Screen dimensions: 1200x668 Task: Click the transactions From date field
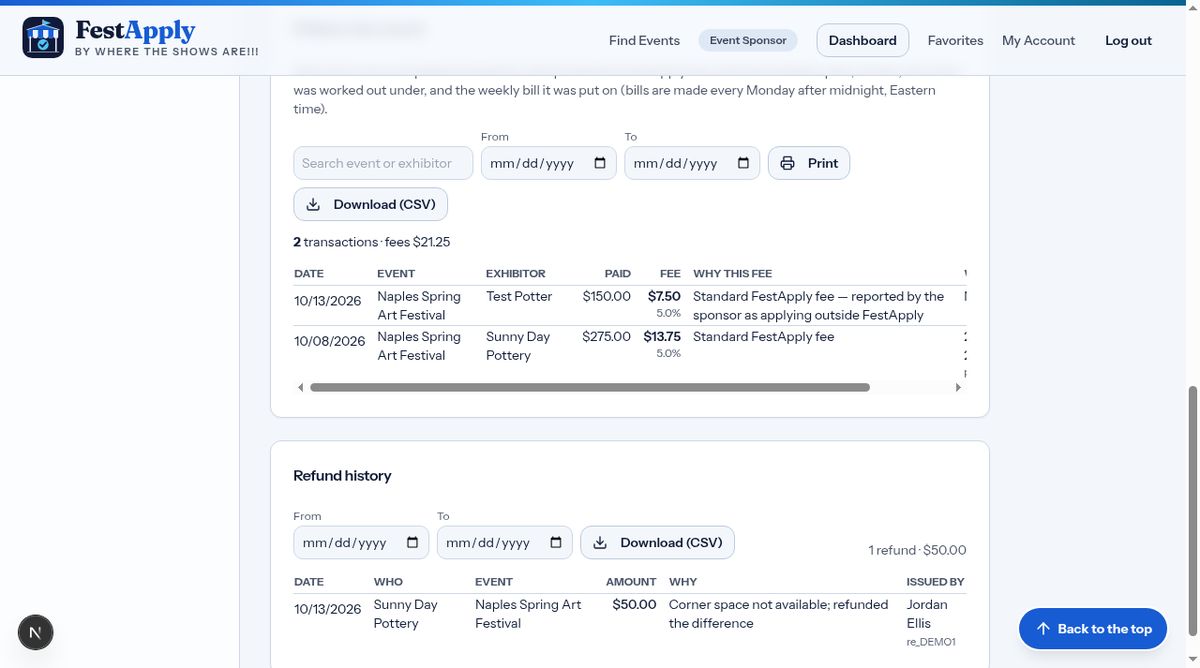click(549, 163)
